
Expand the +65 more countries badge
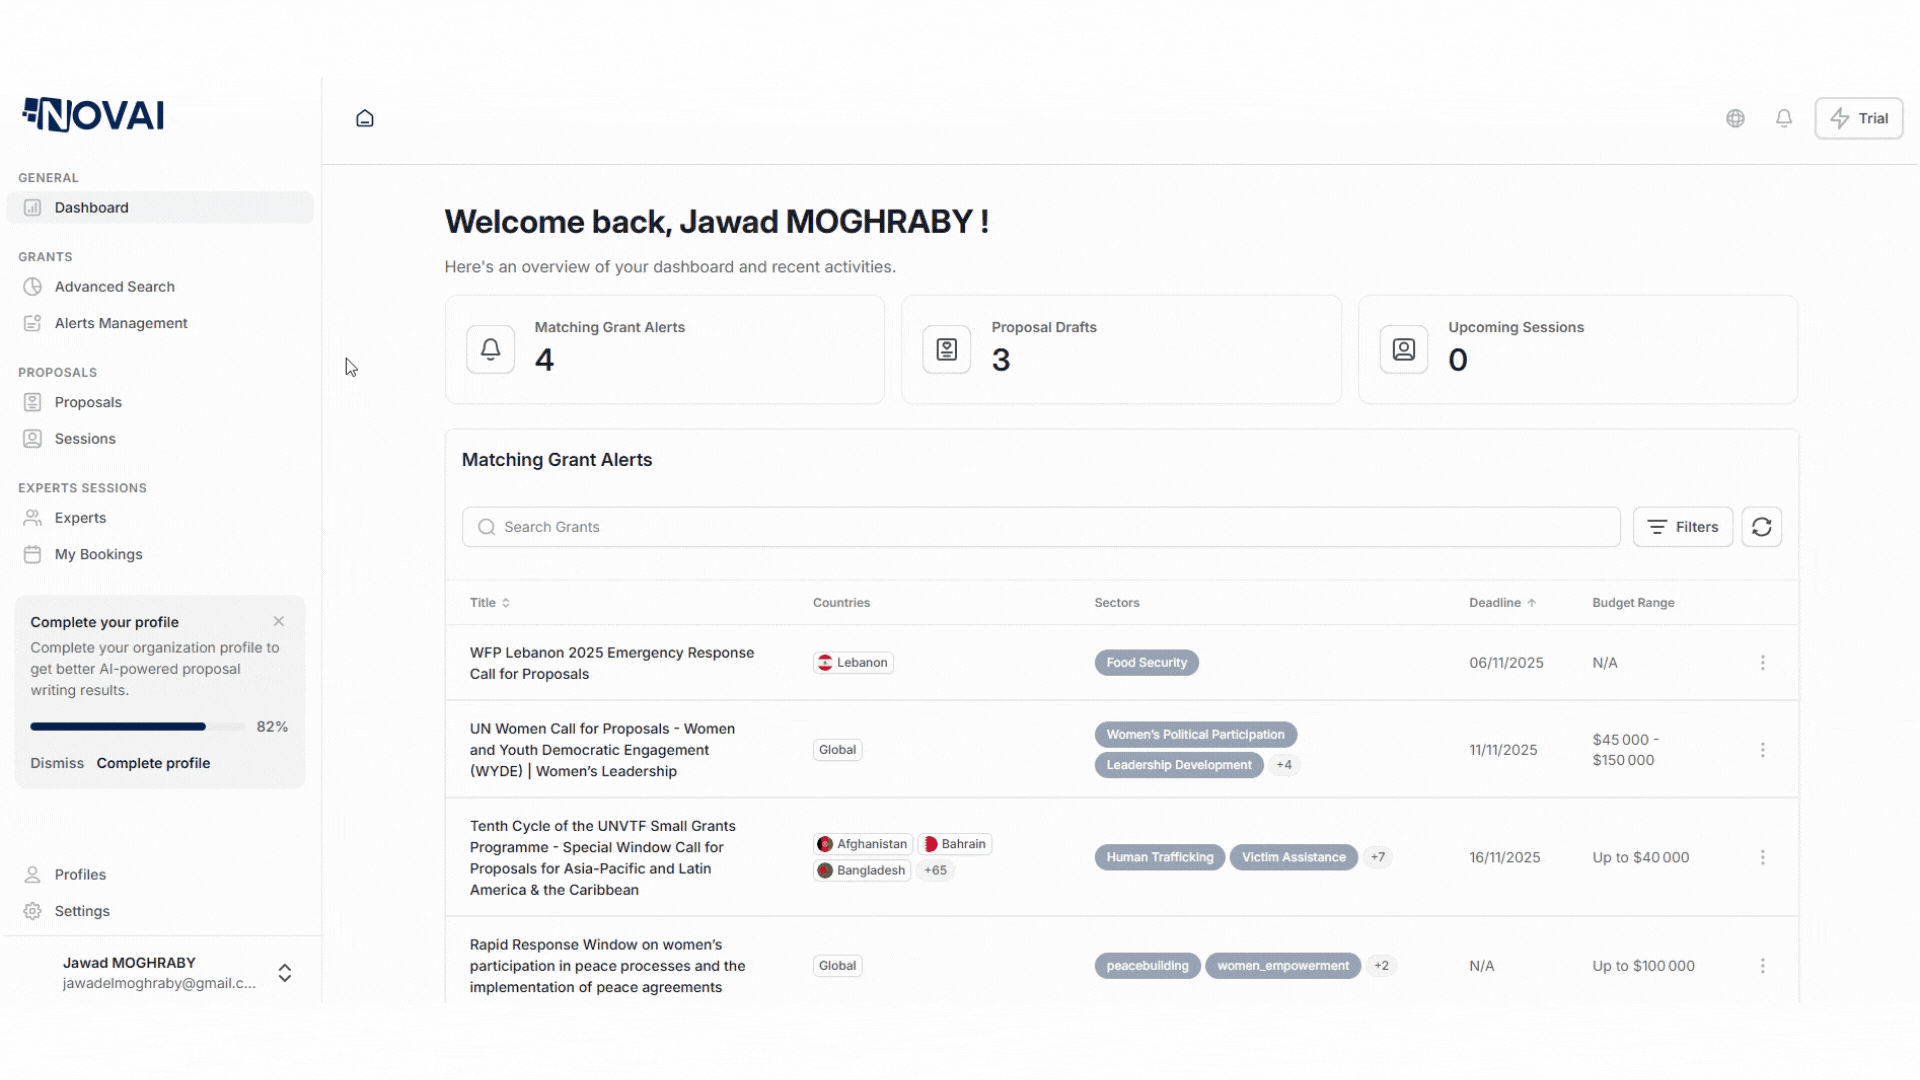(x=936, y=871)
